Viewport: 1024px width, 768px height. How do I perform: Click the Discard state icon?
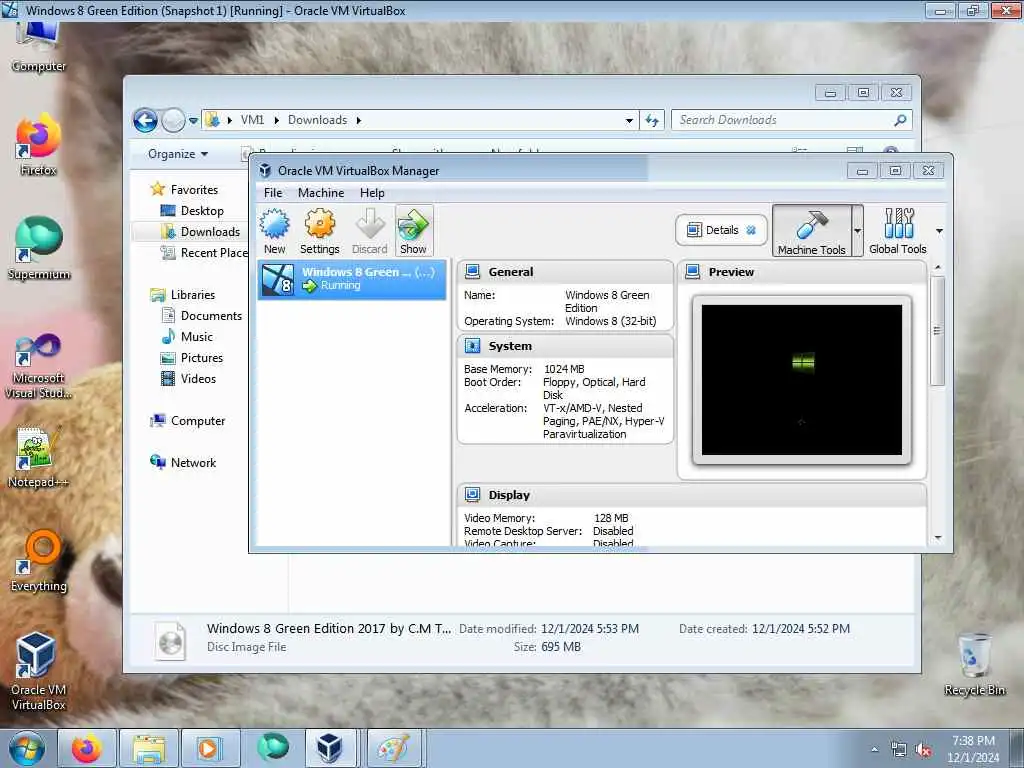[x=370, y=231]
